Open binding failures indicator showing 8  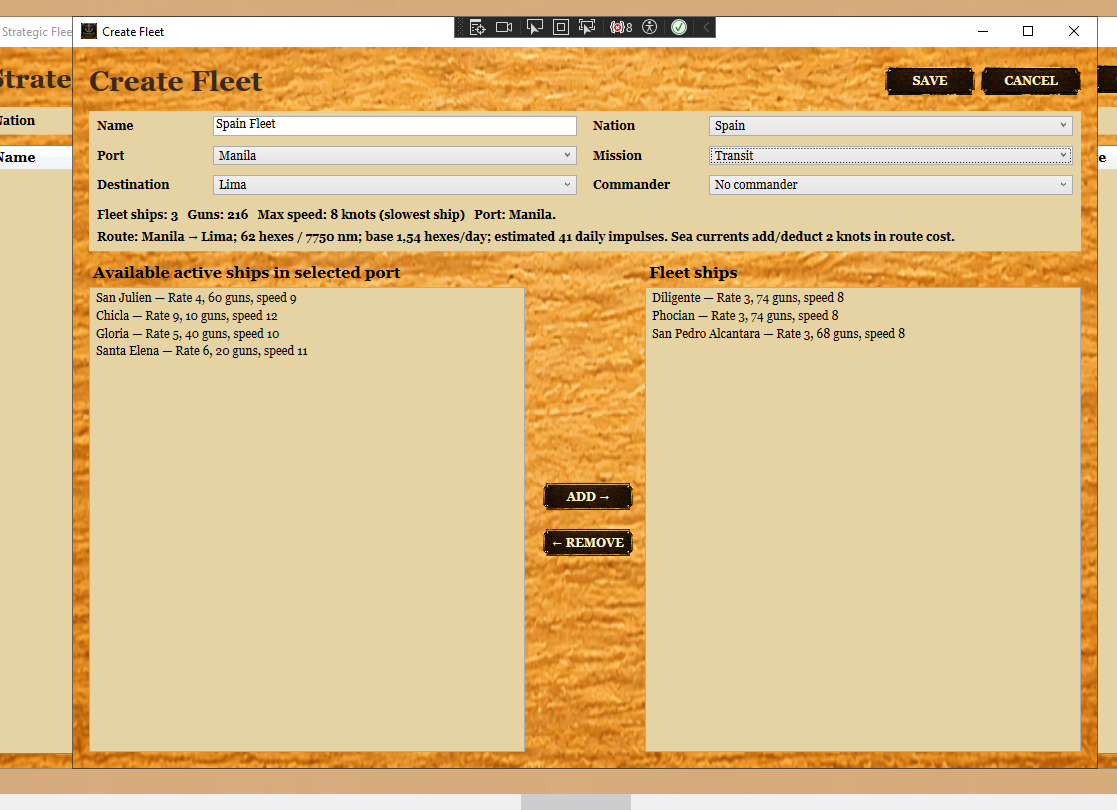coord(620,27)
